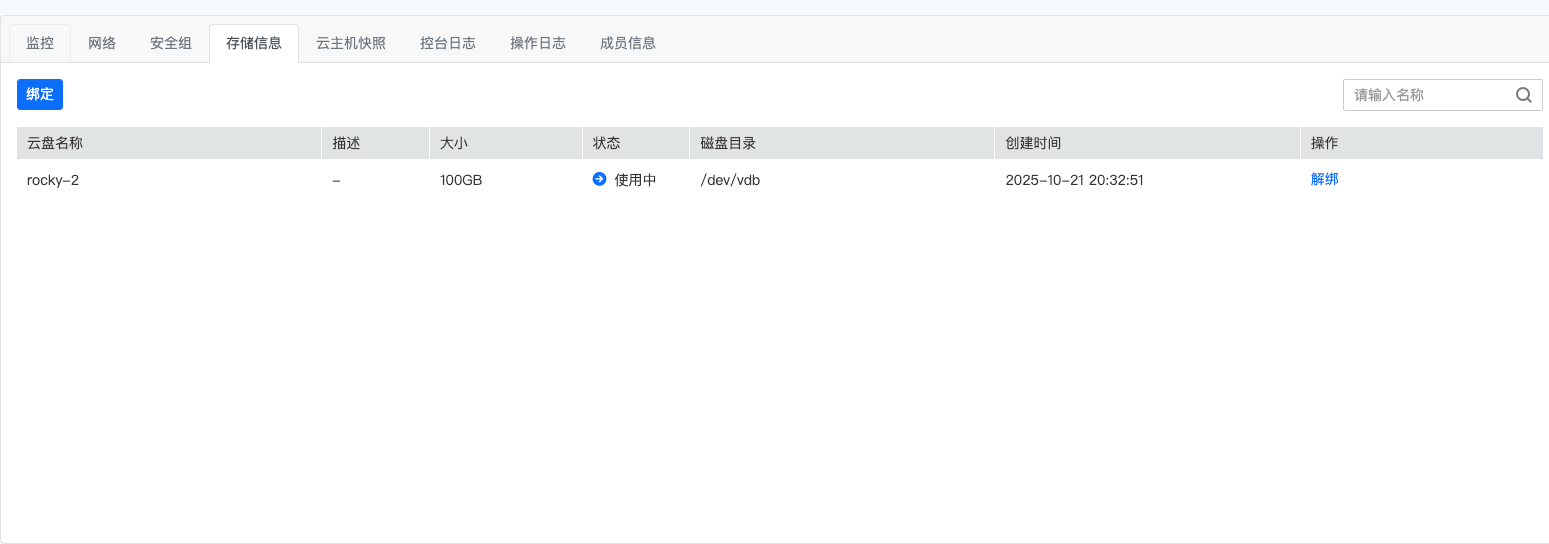Open the 网络 tab
The image size is (1549, 544).
pos(102,43)
